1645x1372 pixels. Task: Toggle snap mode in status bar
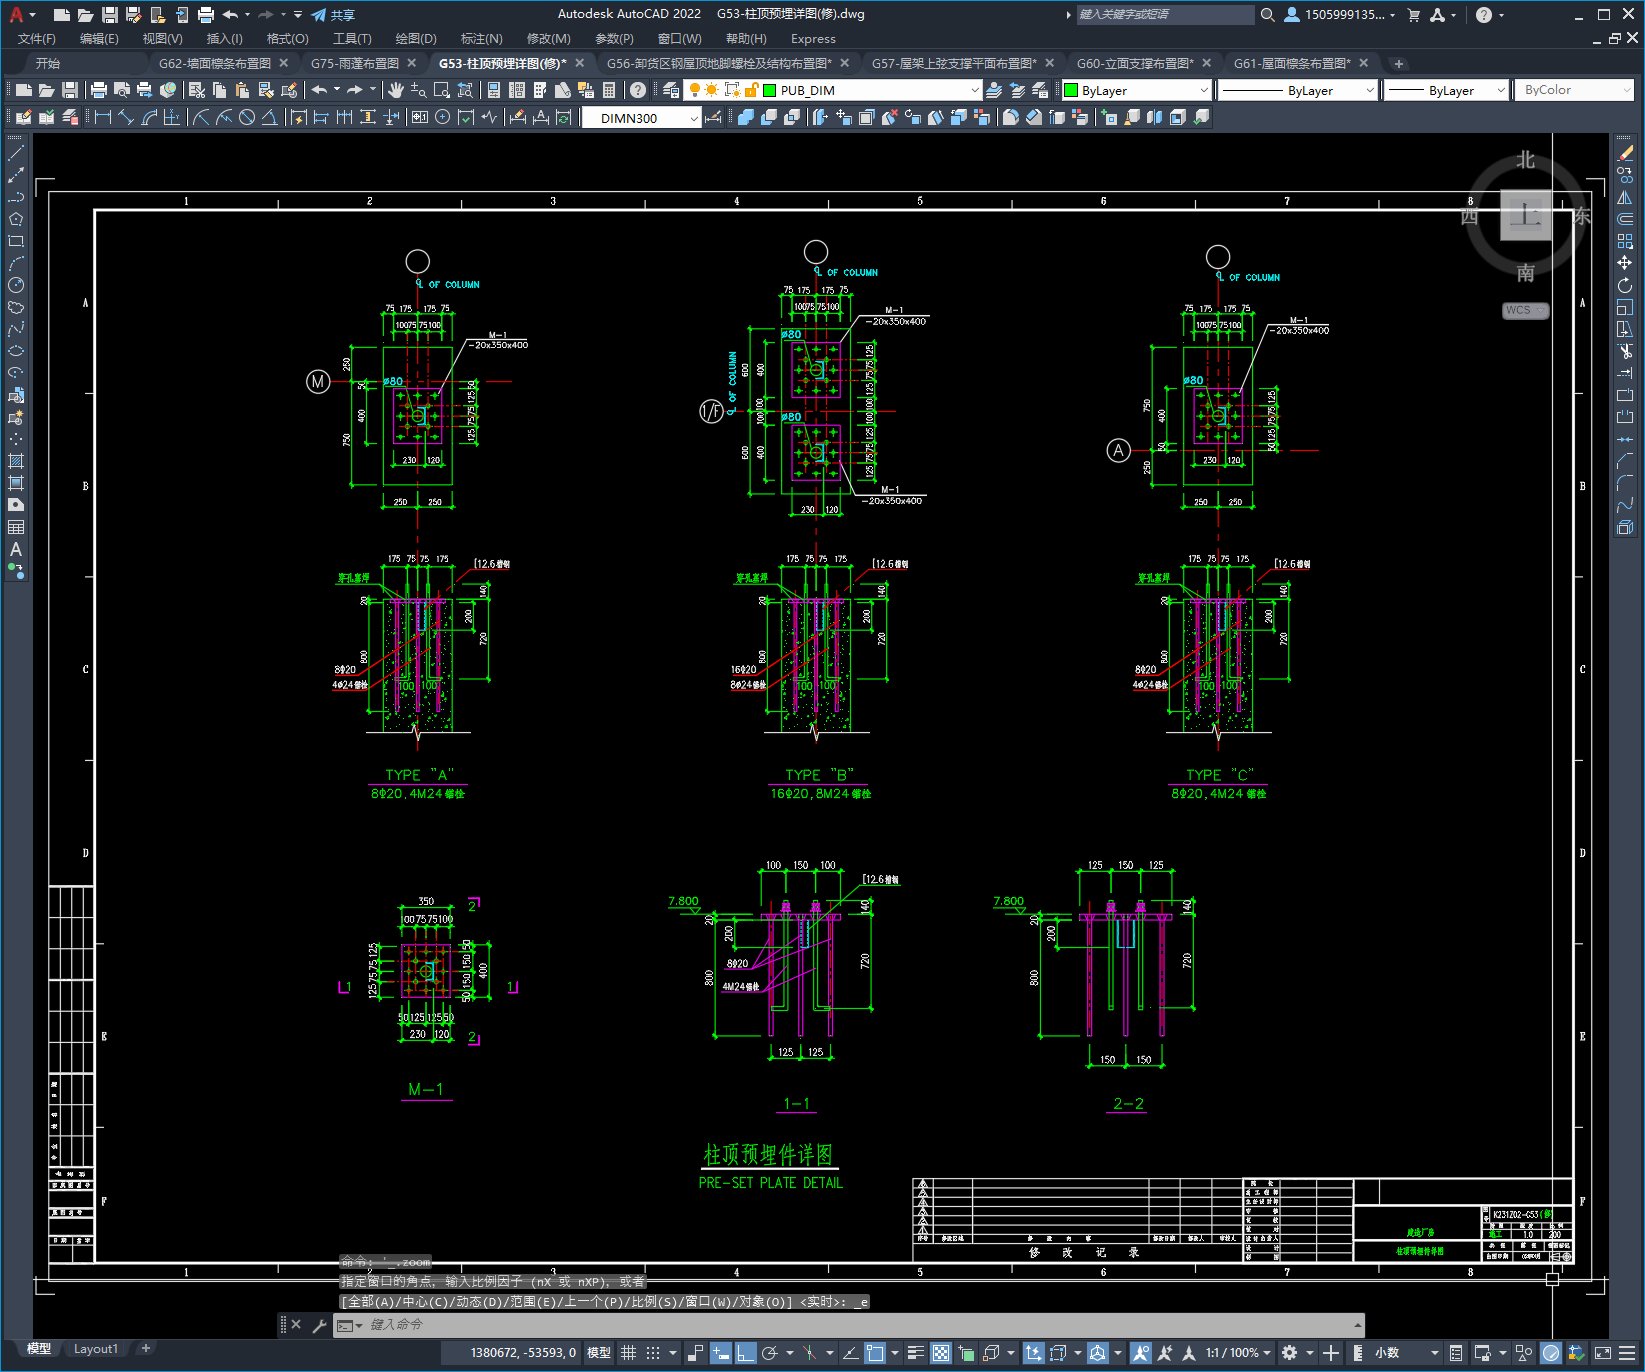[653, 1352]
